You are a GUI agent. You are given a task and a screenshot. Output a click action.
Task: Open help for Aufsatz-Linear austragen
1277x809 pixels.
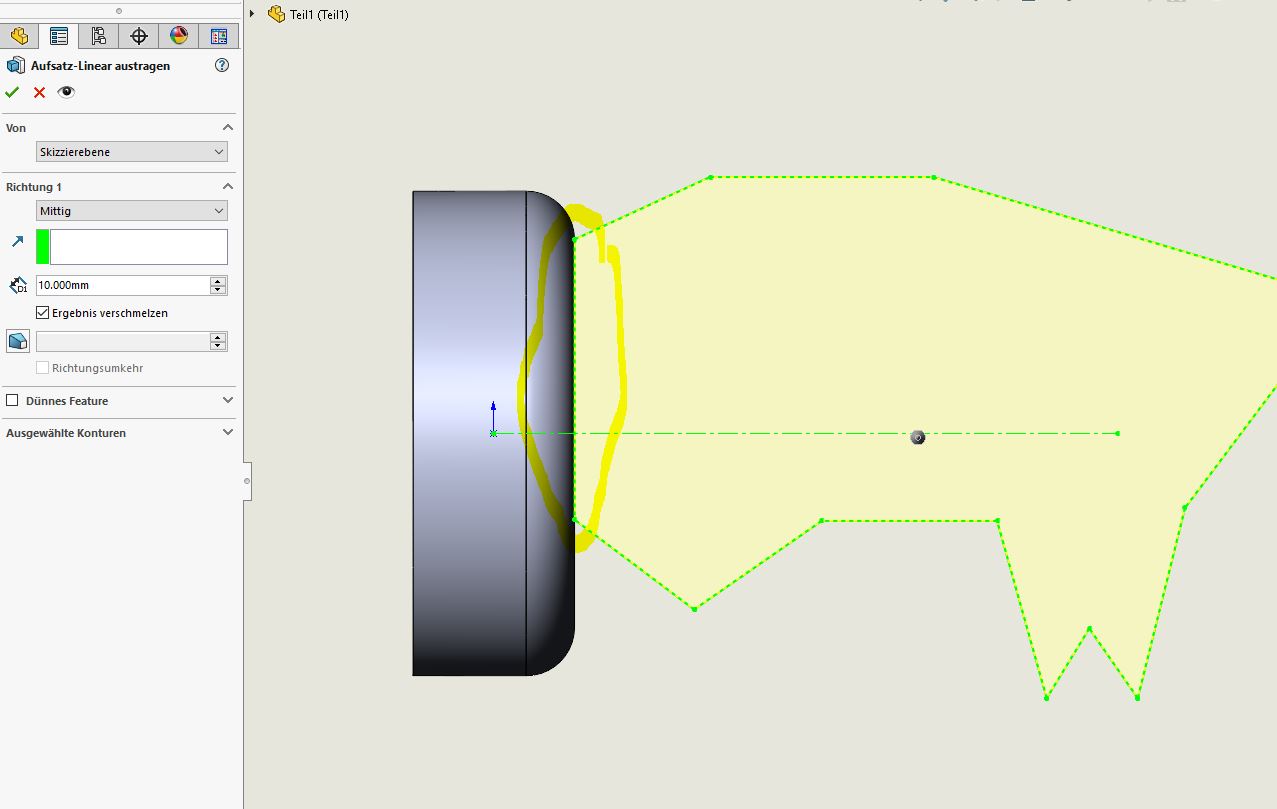(x=222, y=65)
